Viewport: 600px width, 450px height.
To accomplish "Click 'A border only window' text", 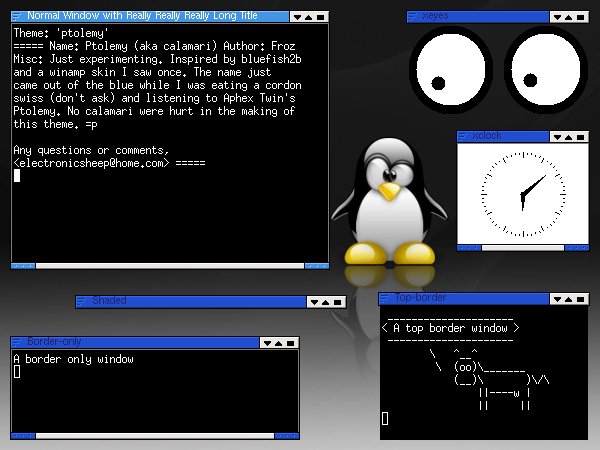I will pyautogui.click(x=73, y=359).
